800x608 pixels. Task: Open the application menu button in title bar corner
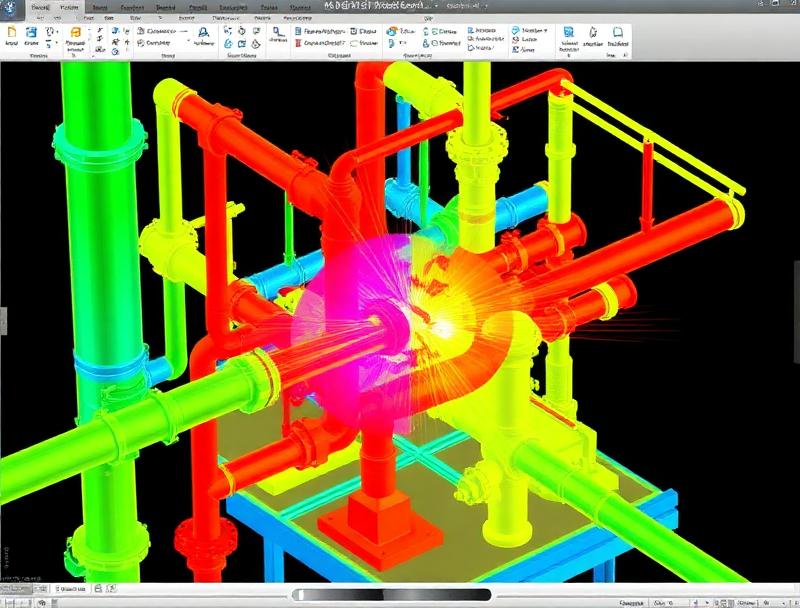[x=10, y=7]
